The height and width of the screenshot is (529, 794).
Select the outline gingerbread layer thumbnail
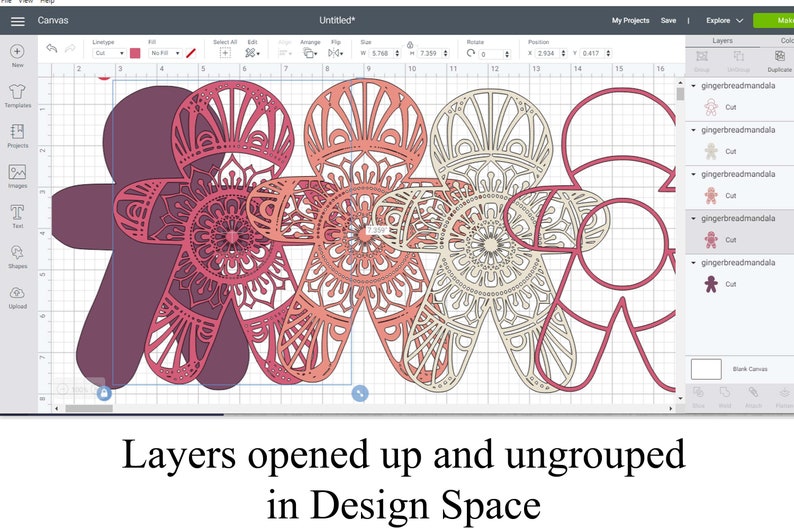[711, 107]
